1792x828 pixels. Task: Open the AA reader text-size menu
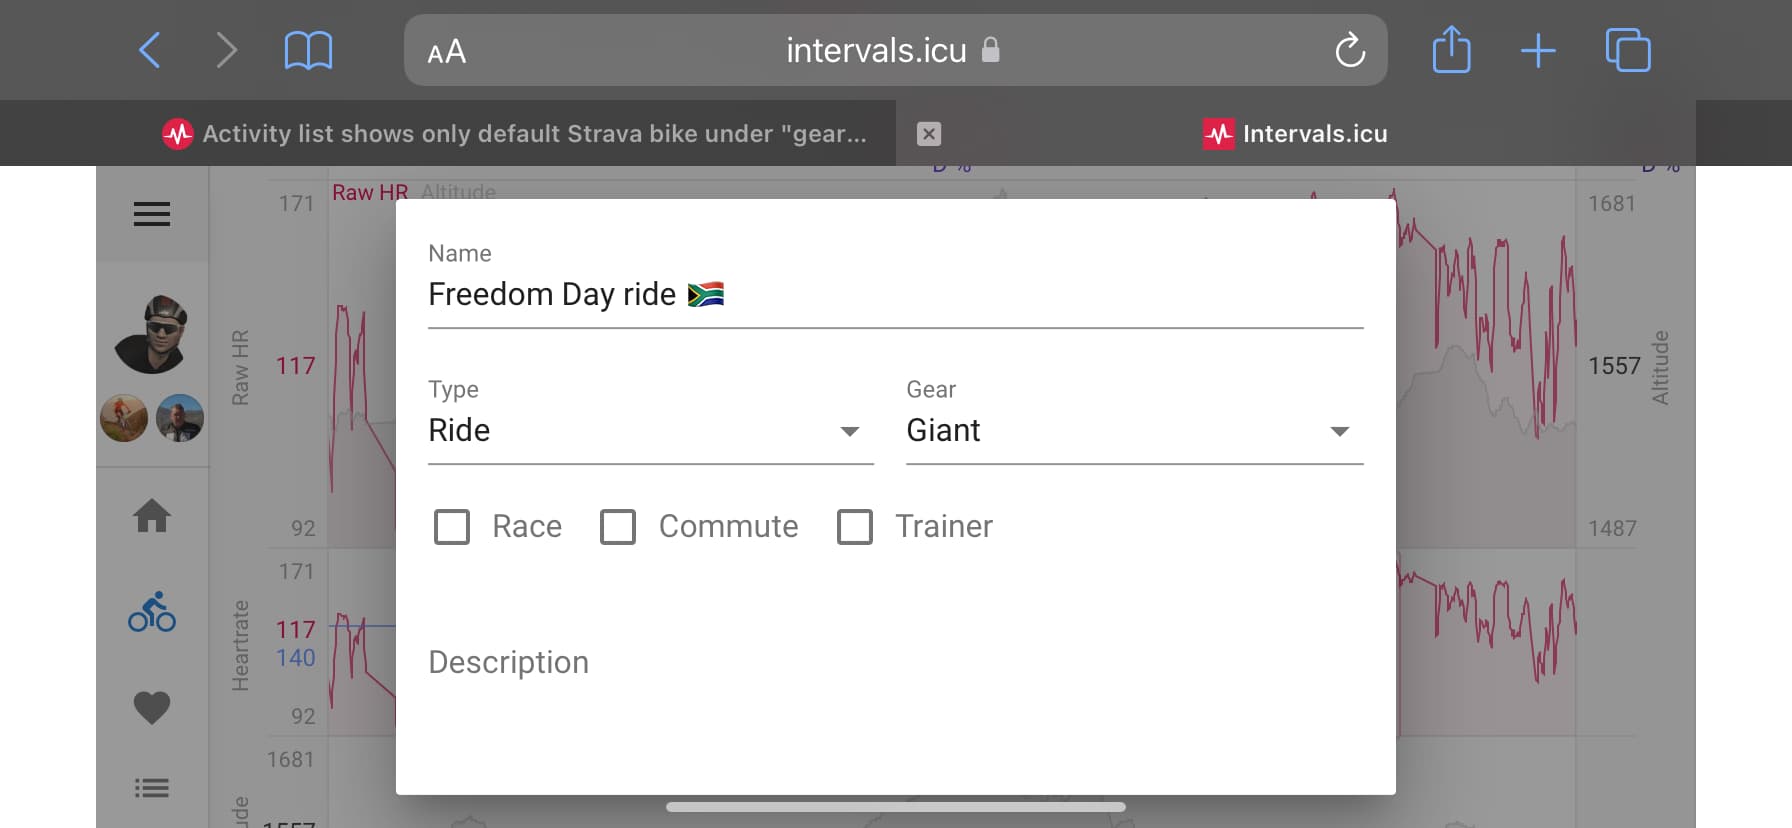(446, 51)
